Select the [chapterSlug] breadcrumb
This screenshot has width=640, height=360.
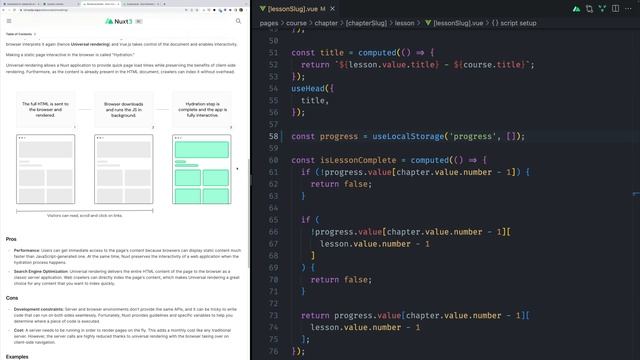[366, 23]
